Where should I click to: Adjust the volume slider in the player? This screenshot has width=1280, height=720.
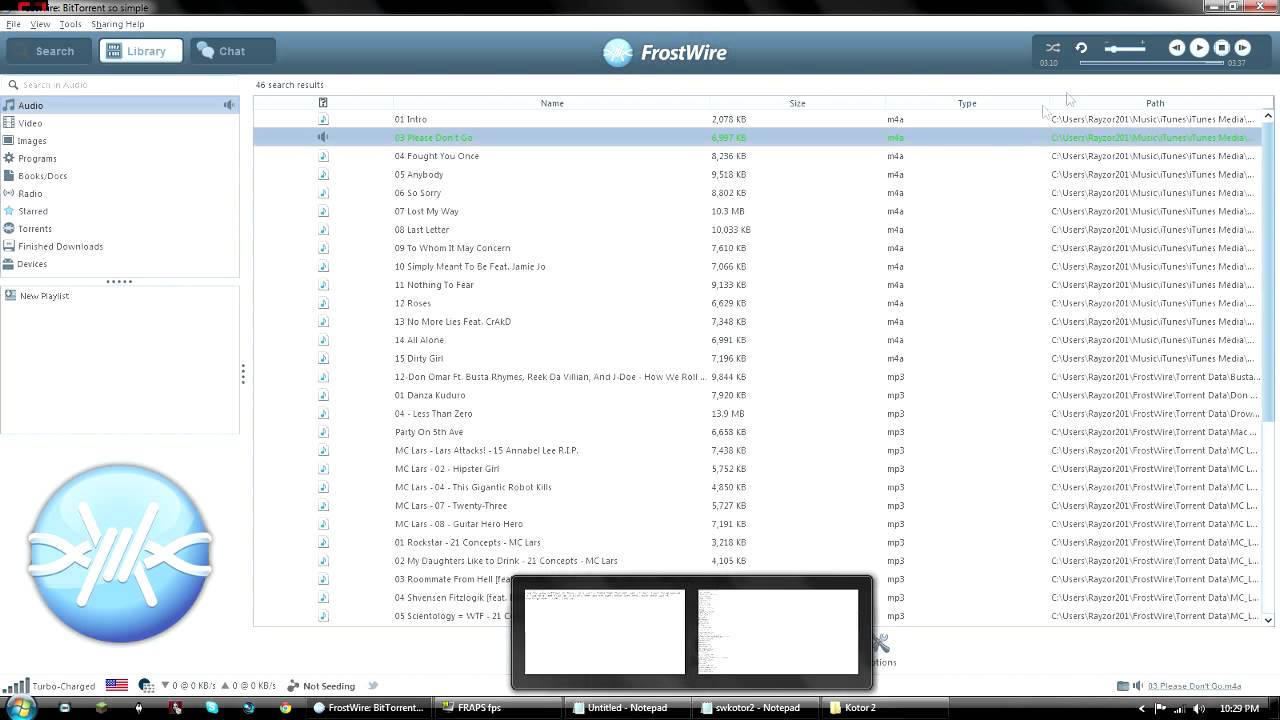[x=1125, y=48]
